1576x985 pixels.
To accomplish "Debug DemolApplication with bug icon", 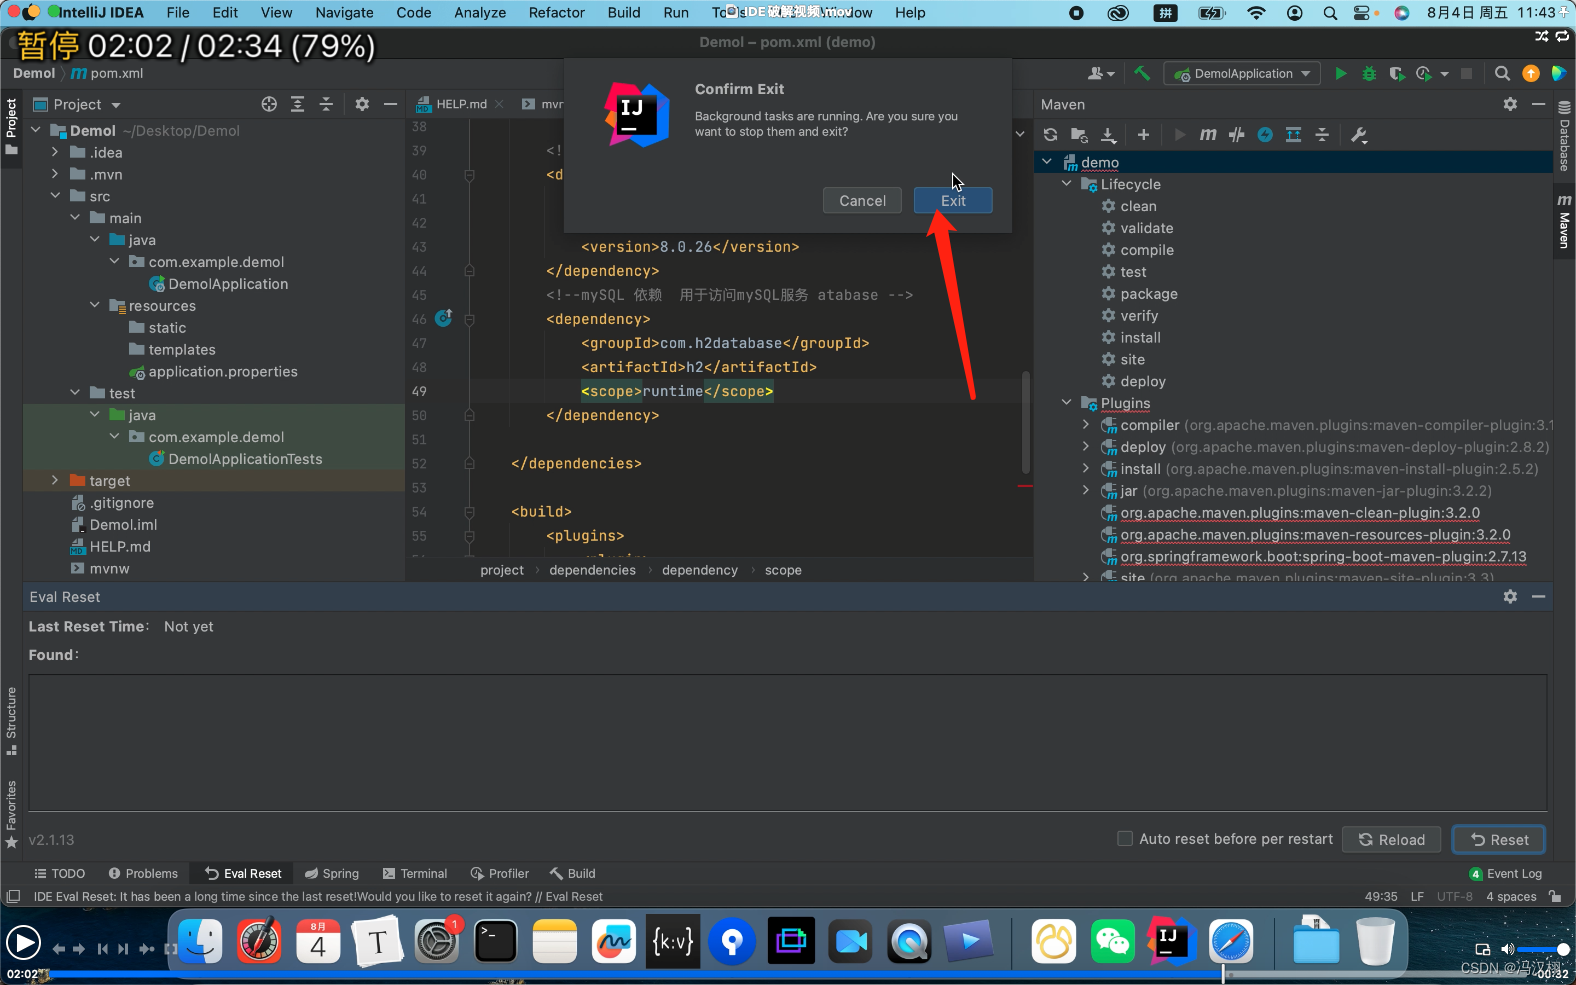I will [x=1369, y=73].
